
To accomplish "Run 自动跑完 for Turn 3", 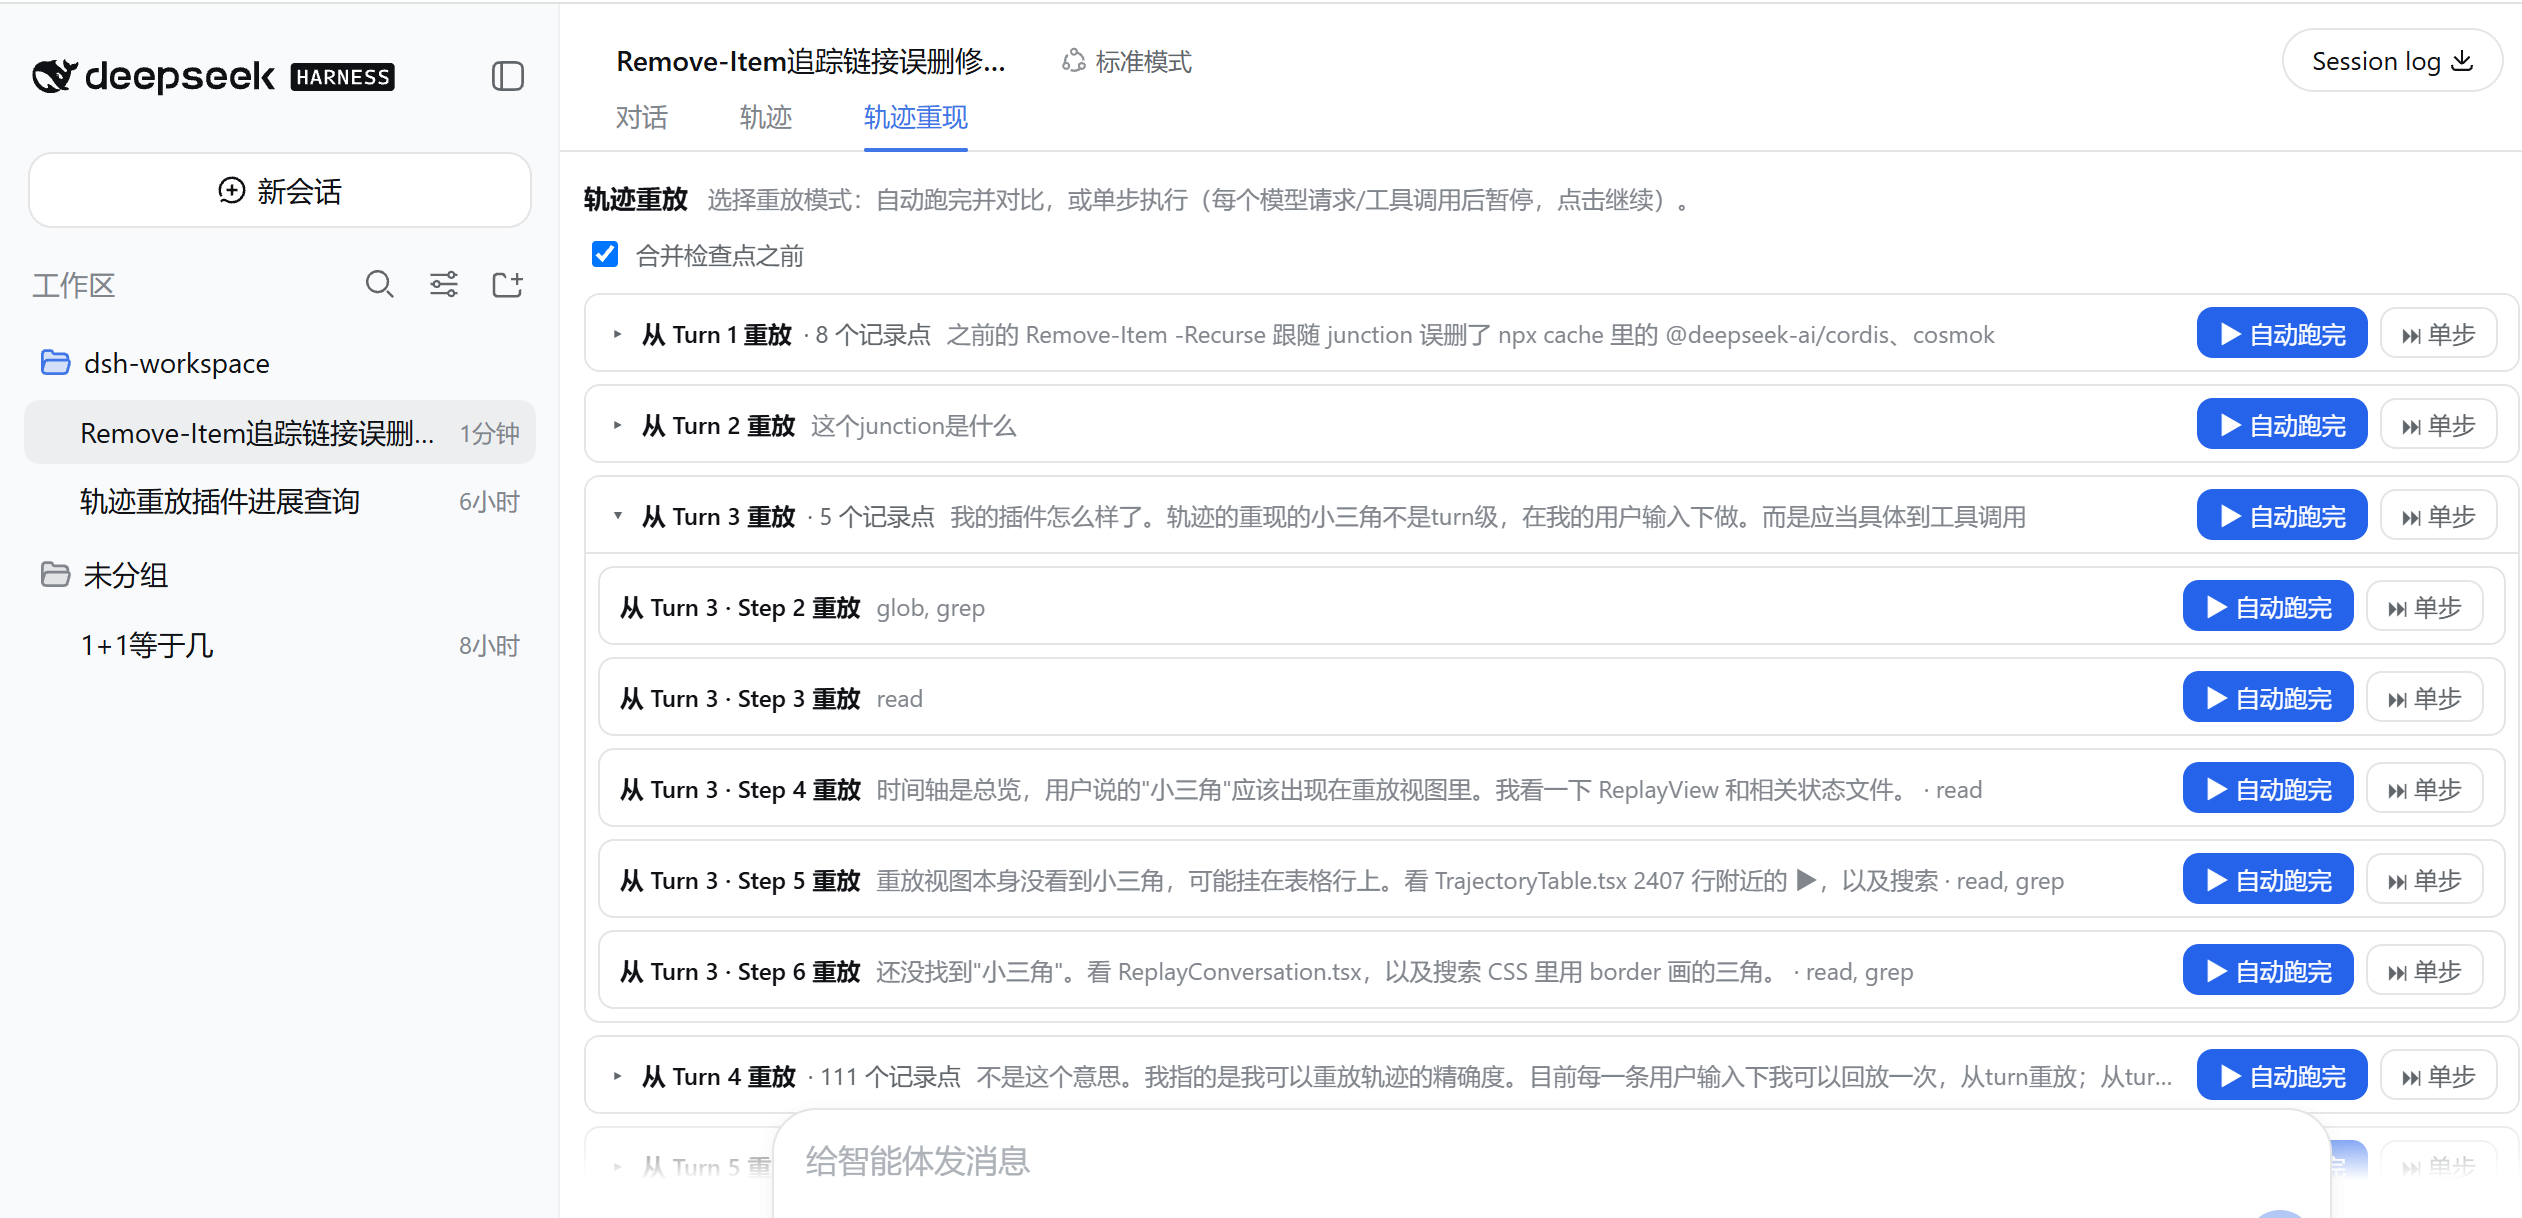I will click(x=2282, y=516).
